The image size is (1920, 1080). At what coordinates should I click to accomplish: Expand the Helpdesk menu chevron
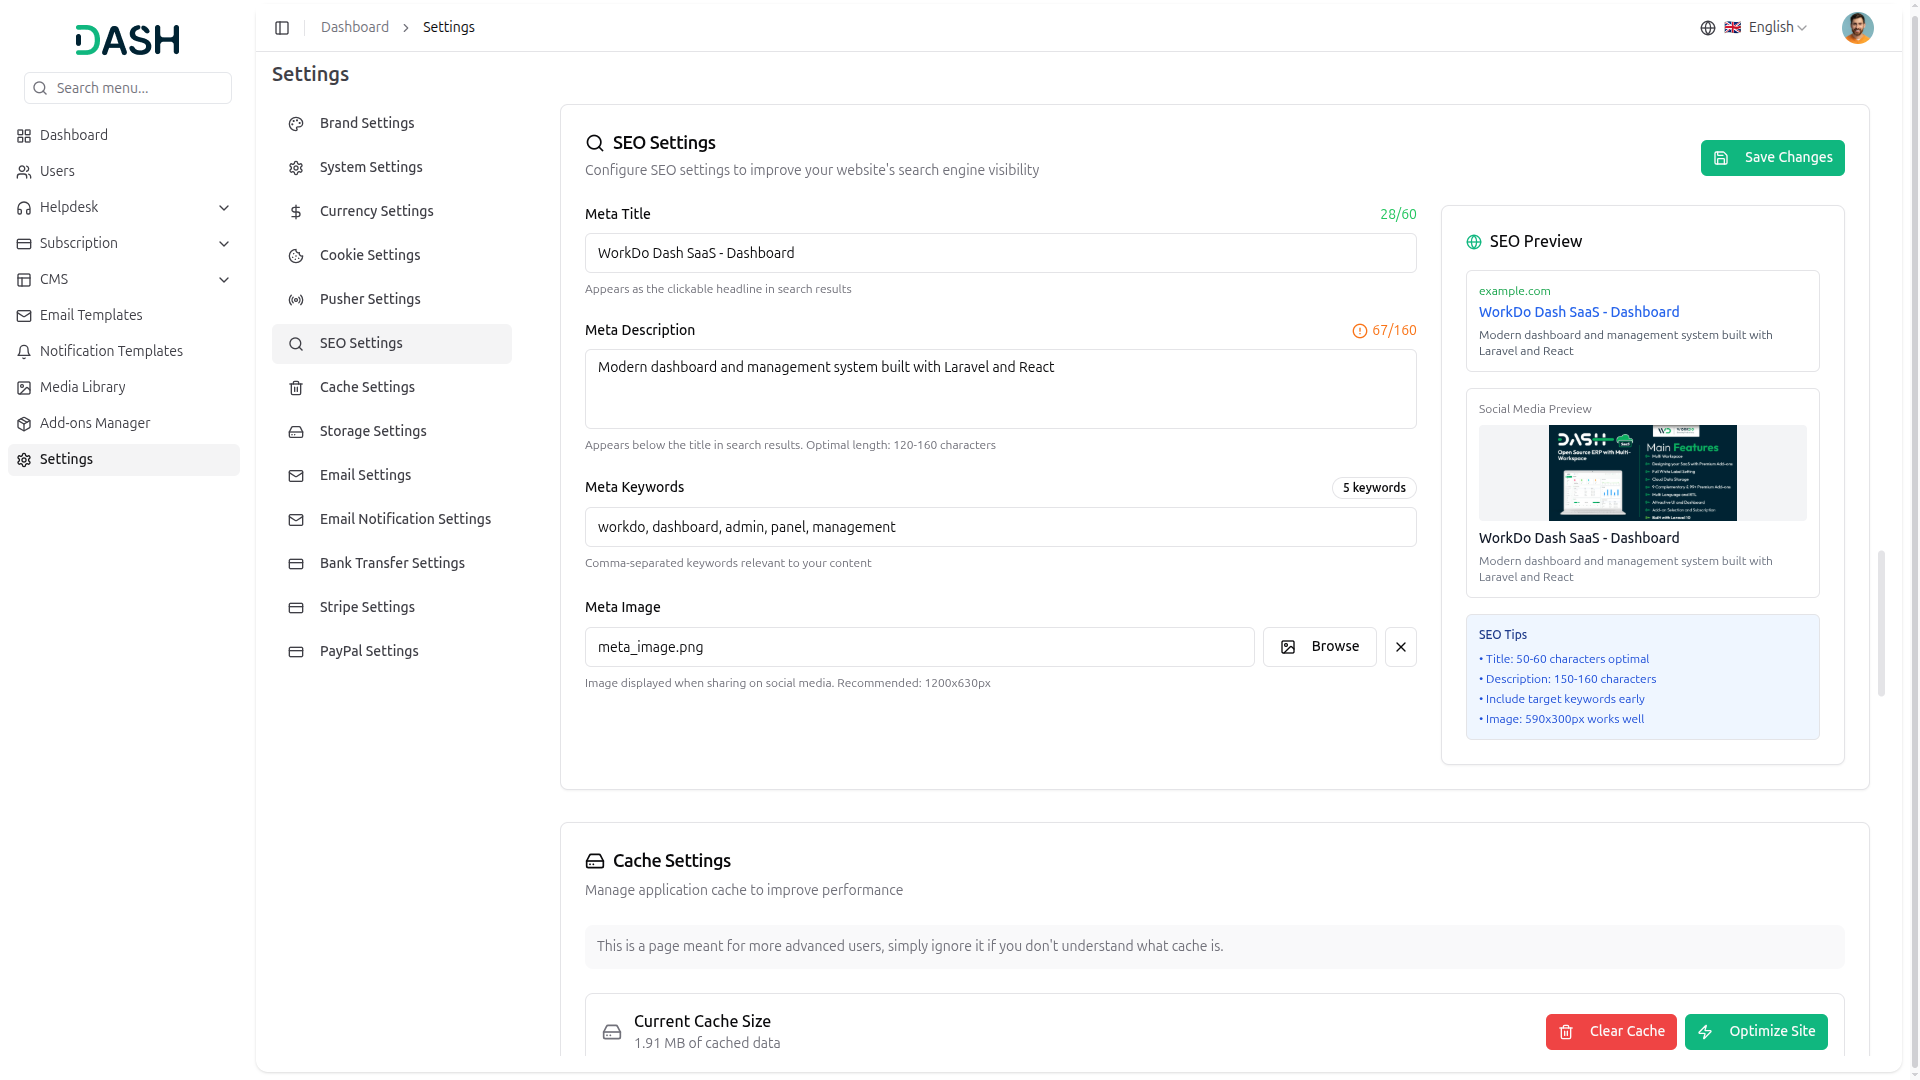[224, 208]
